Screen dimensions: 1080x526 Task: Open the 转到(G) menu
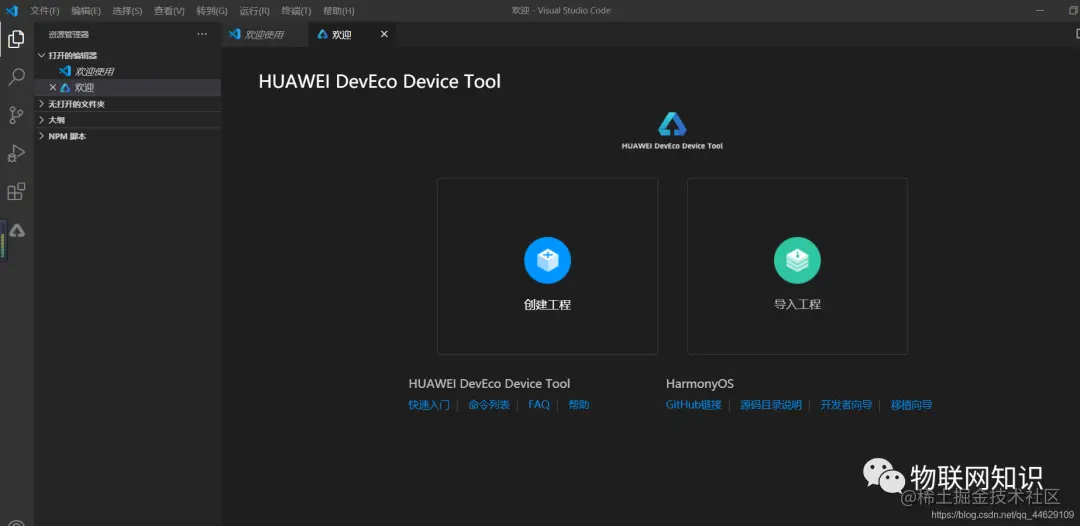click(x=212, y=11)
